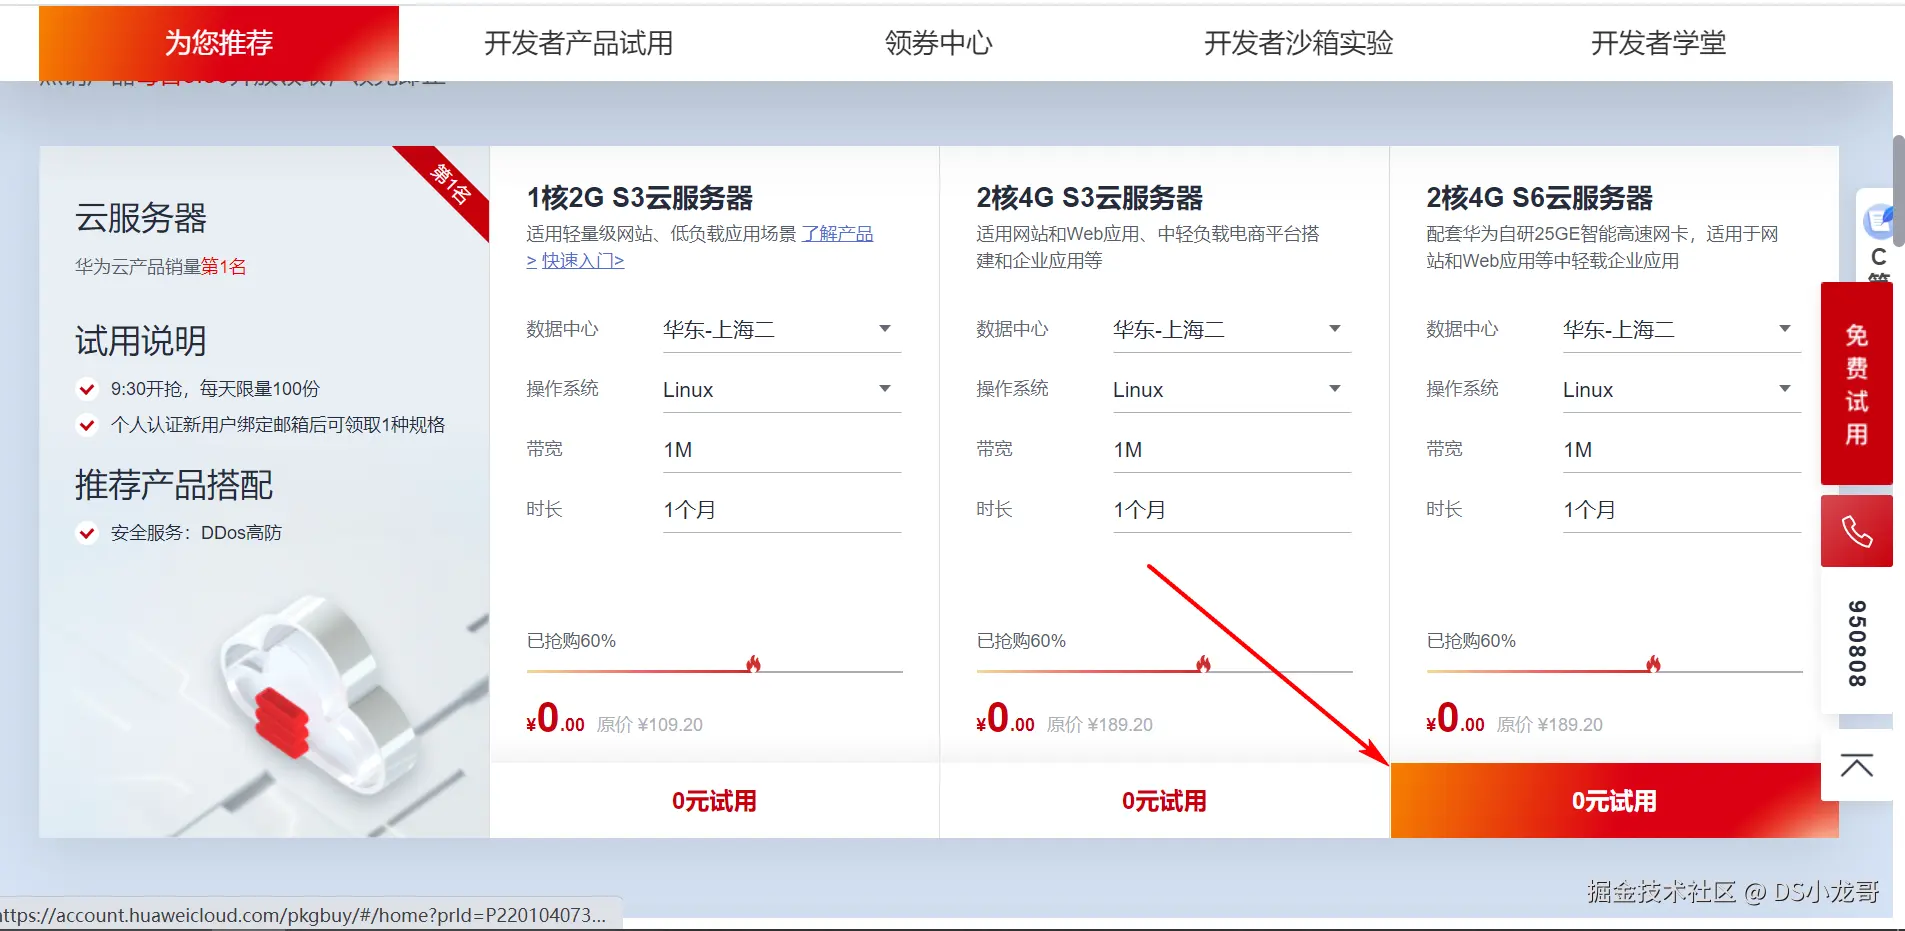Click the ¥0.00 price in 1核2G S3 card
1905x931 pixels.
[556, 718]
